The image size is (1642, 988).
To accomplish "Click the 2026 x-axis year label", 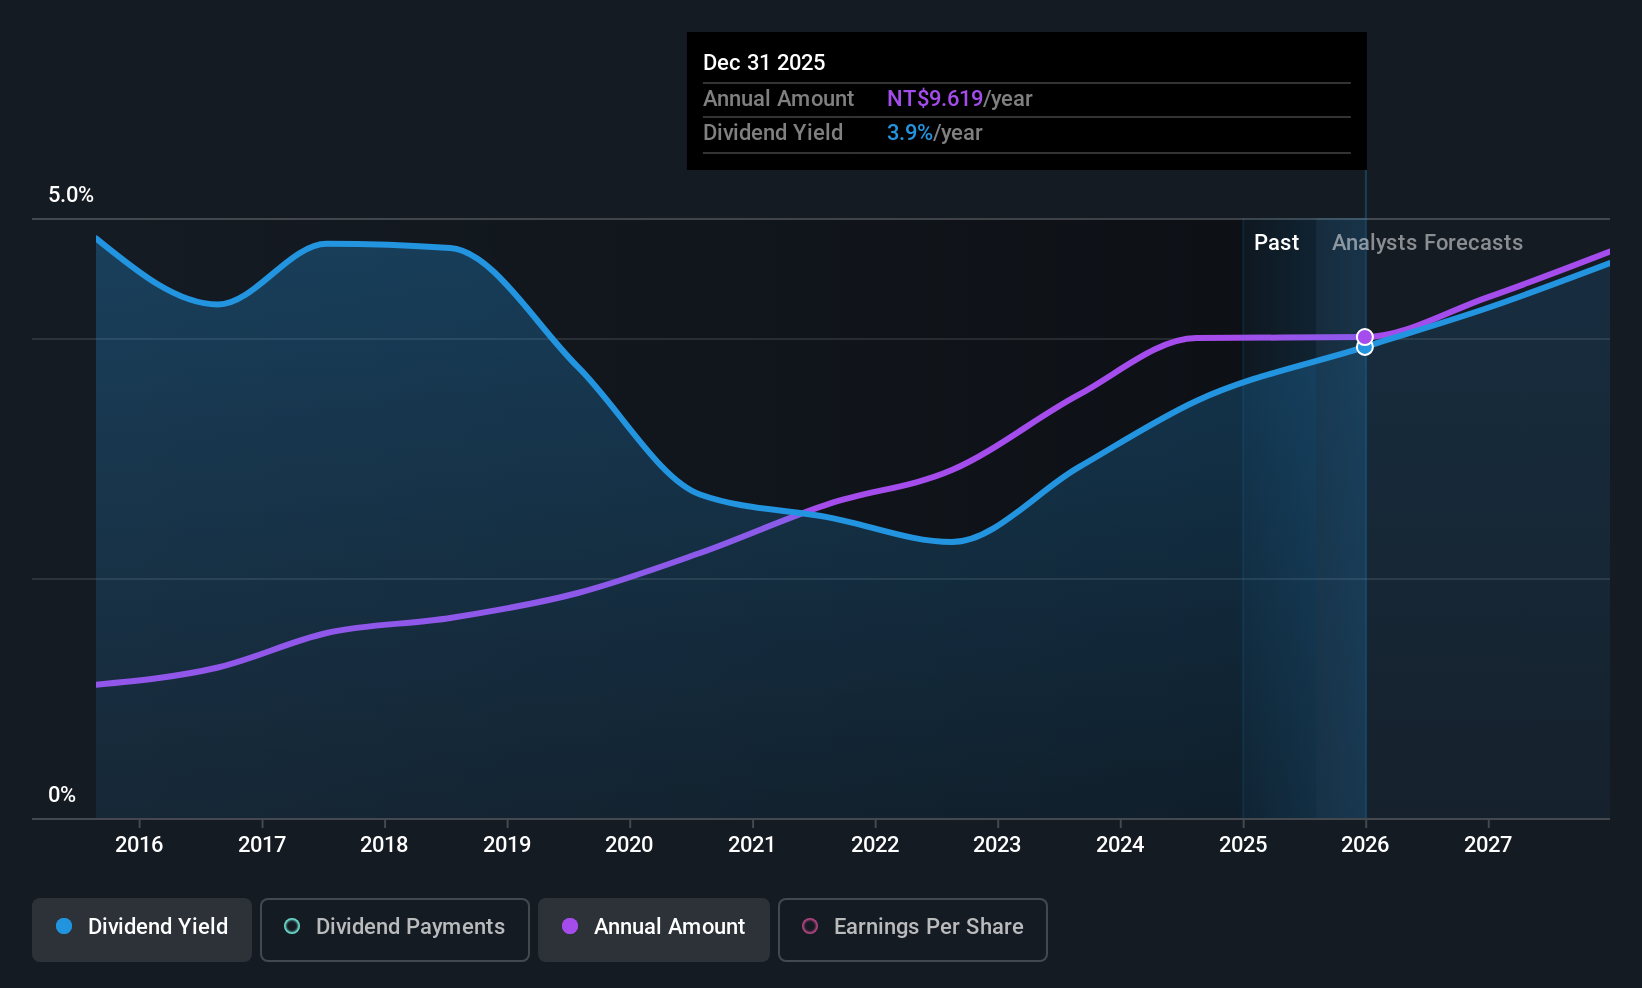I will (1365, 845).
